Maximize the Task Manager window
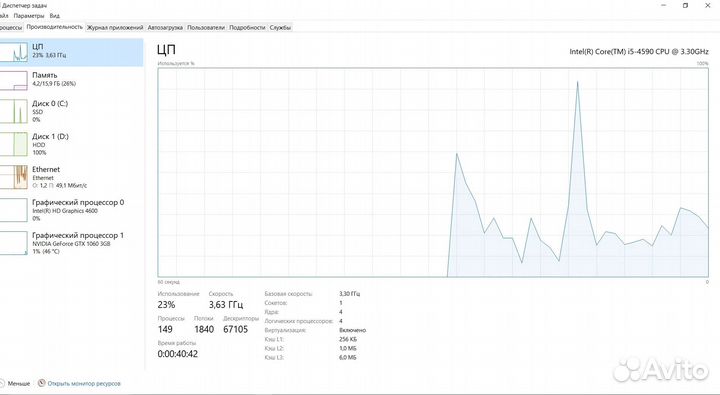Screen dimensions: 720x395 point(686,6)
